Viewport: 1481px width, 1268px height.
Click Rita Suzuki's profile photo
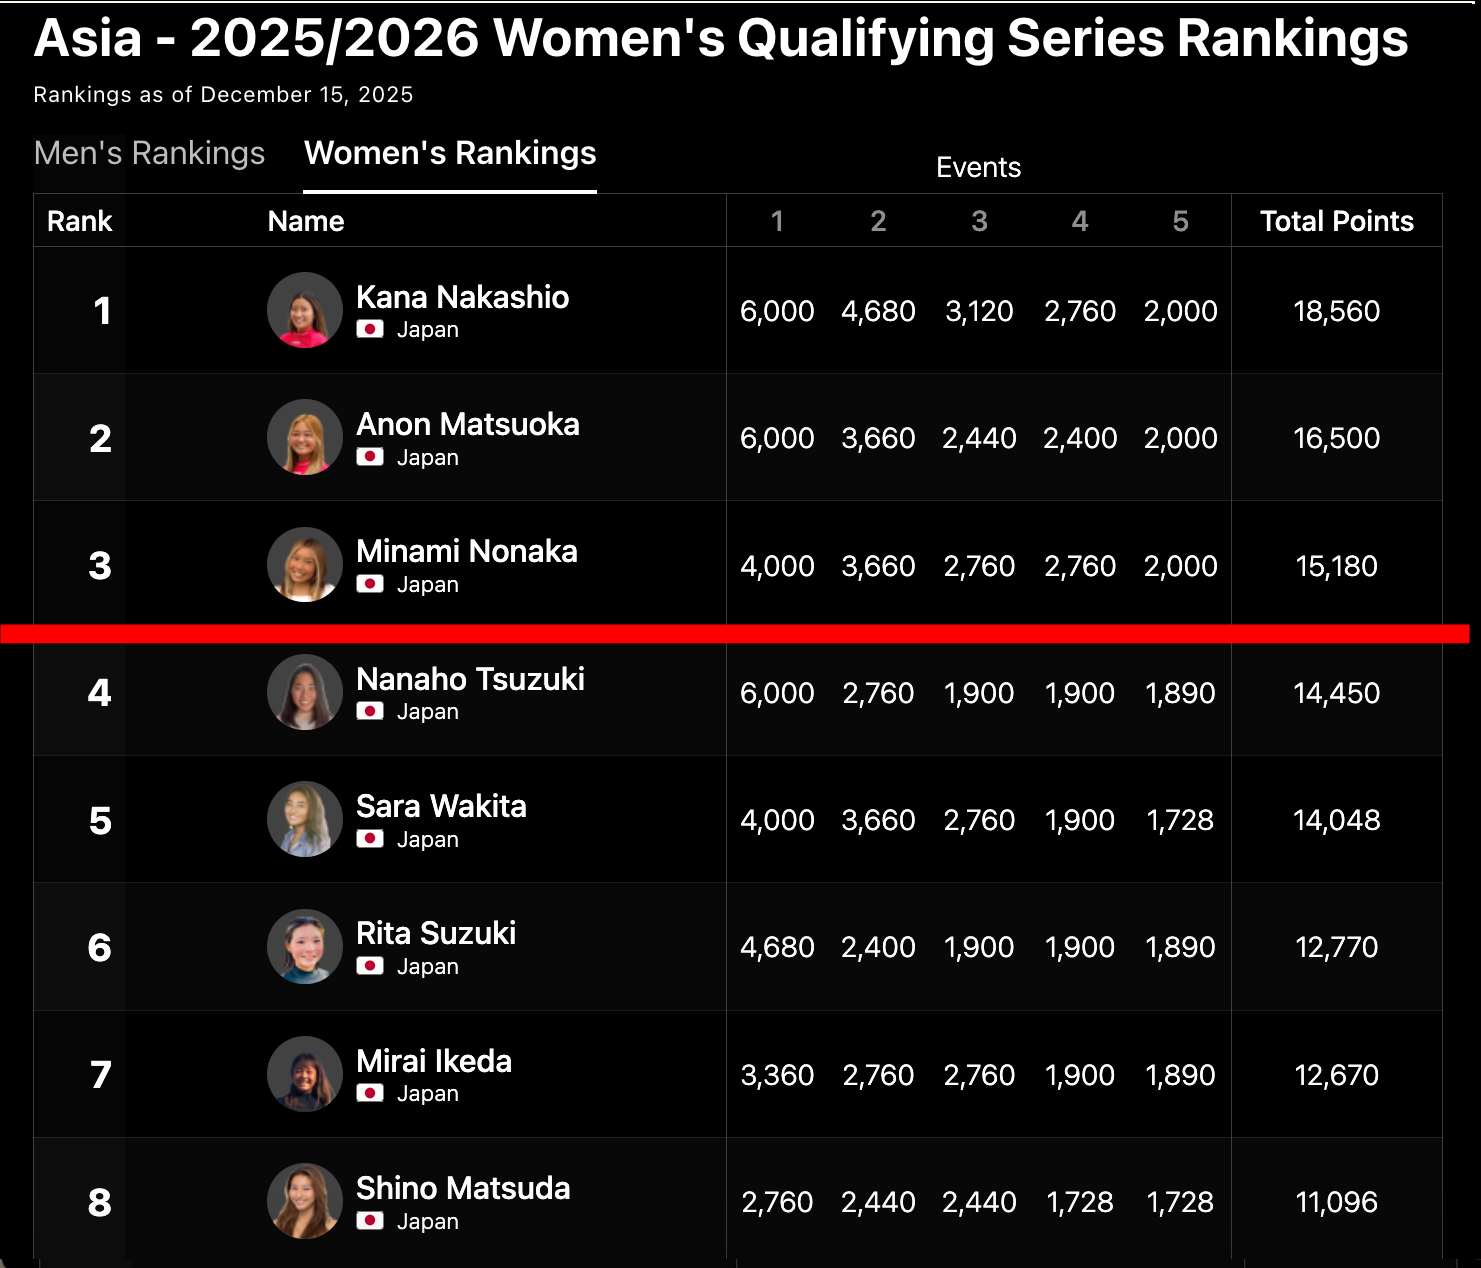(x=305, y=946)
